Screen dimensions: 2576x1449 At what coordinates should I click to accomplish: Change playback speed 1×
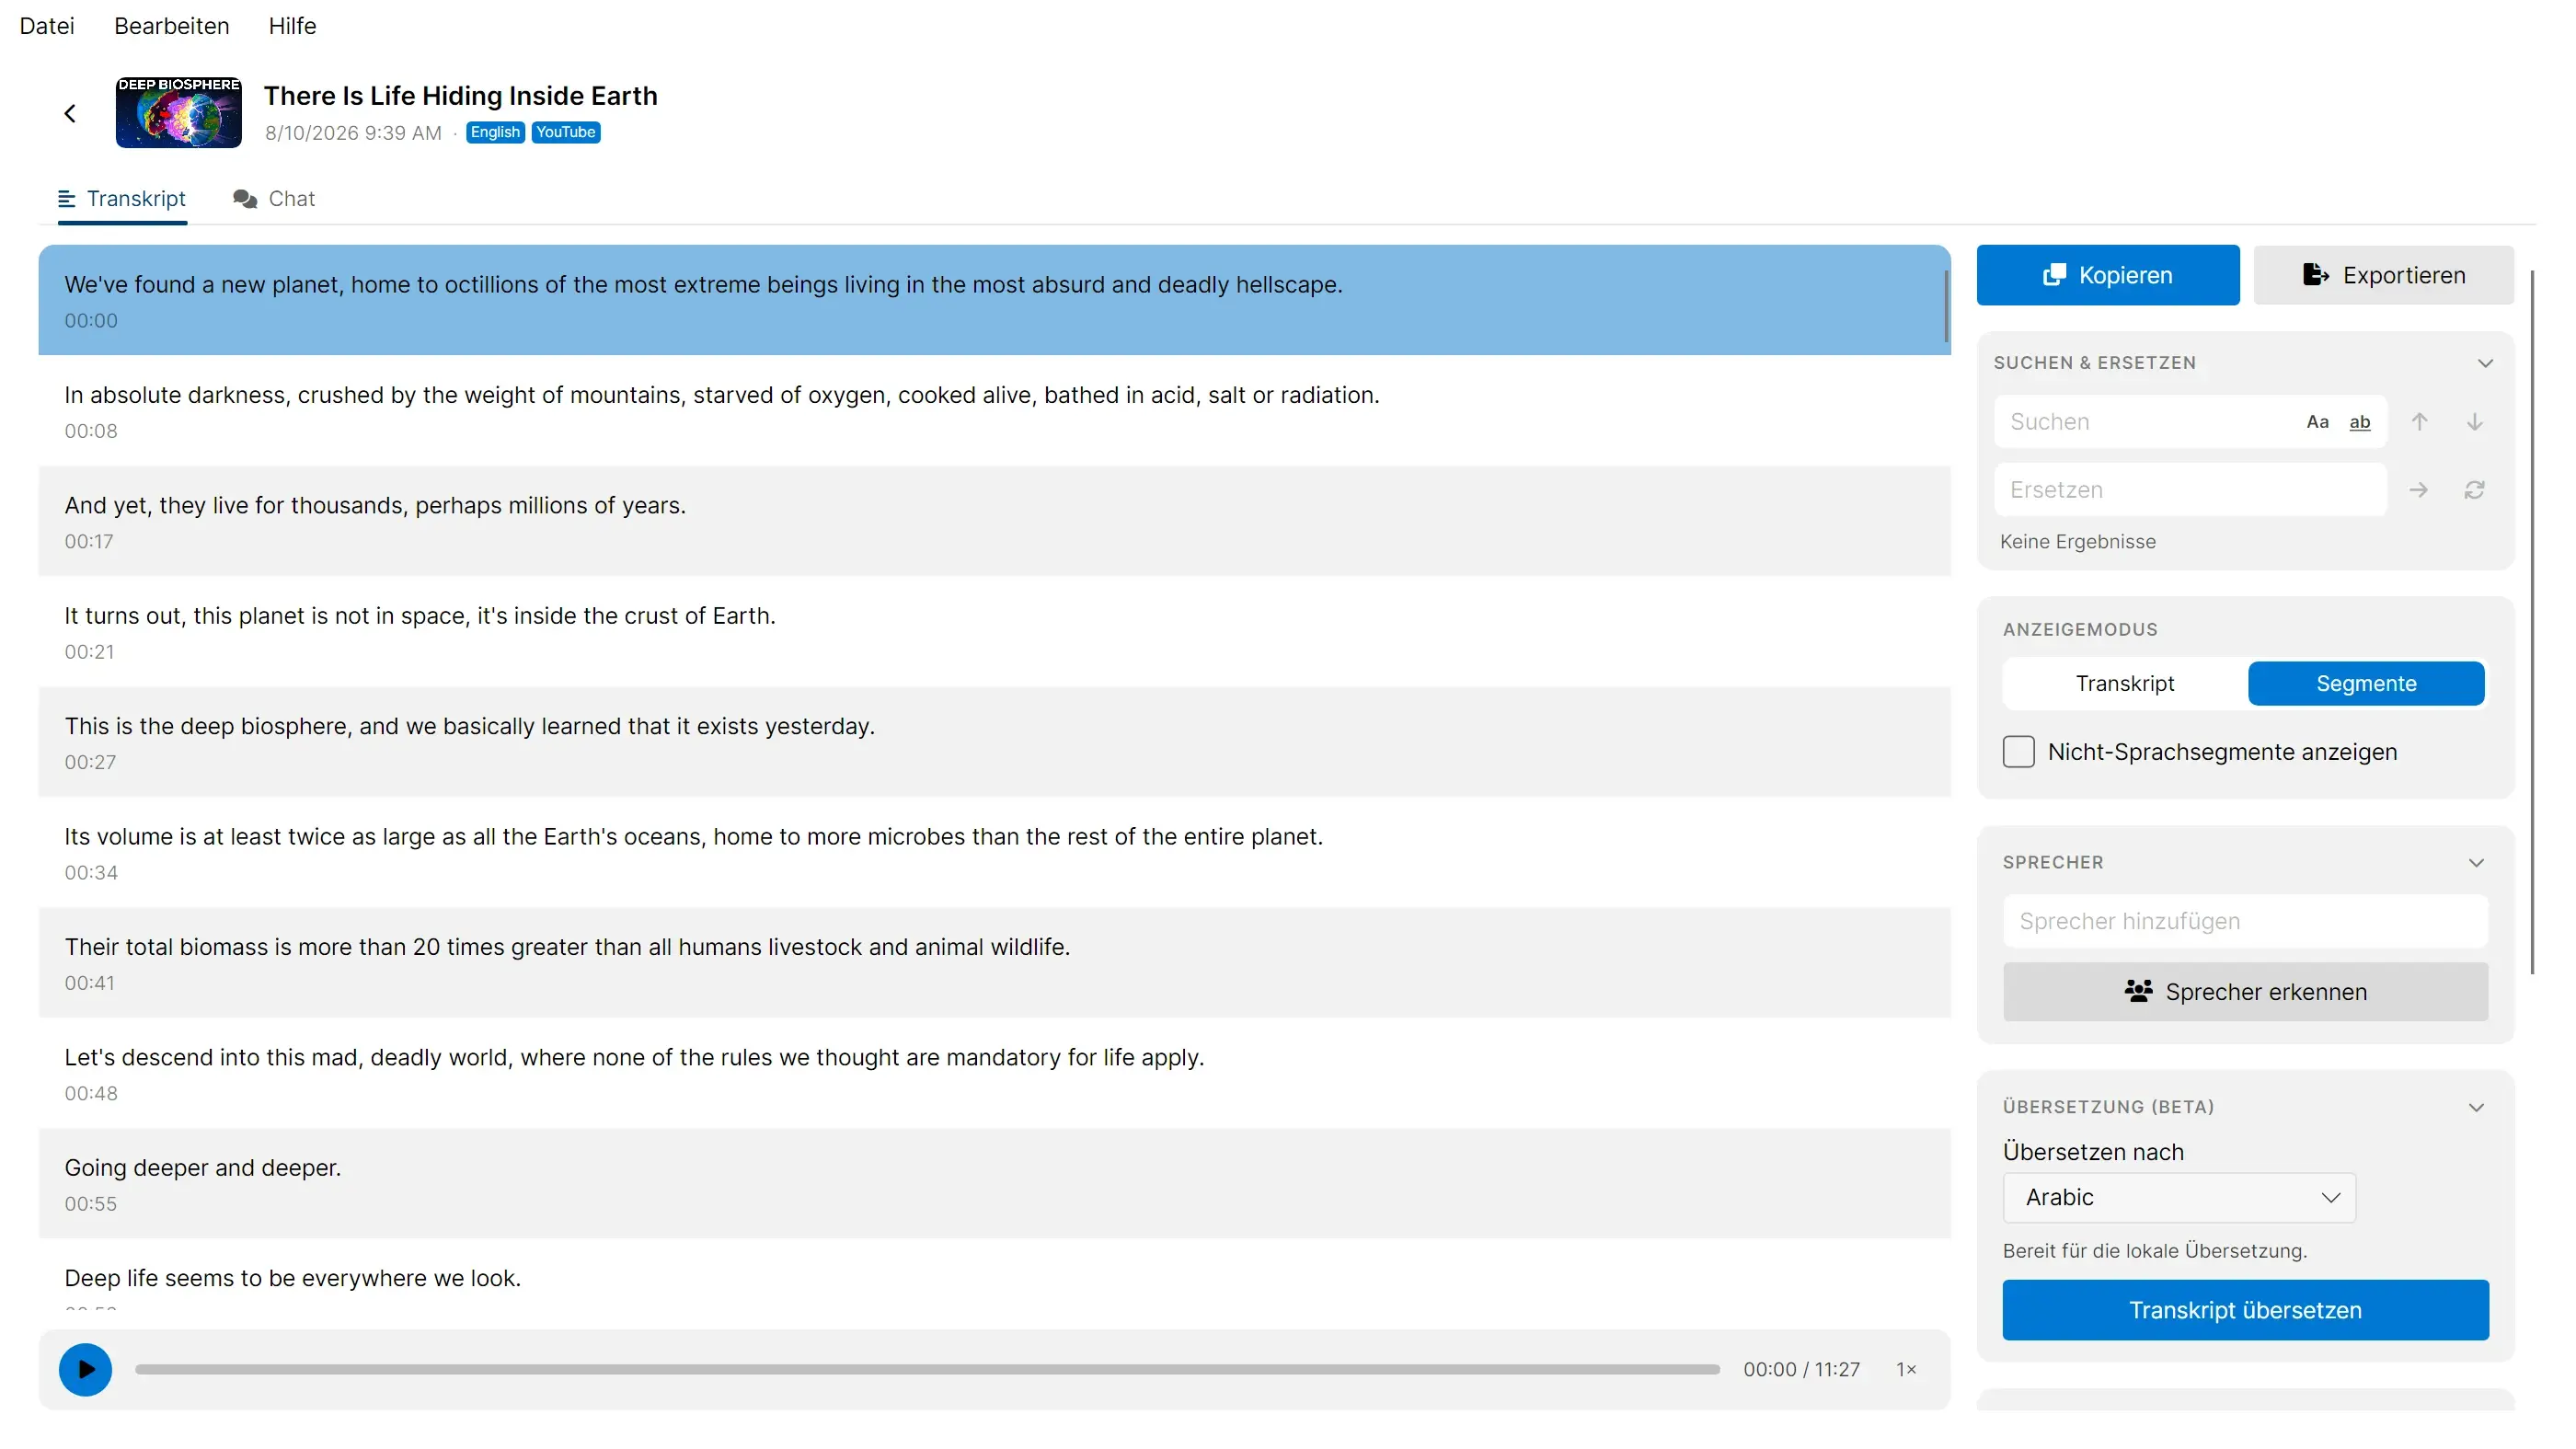[x=1906, y=1369]
